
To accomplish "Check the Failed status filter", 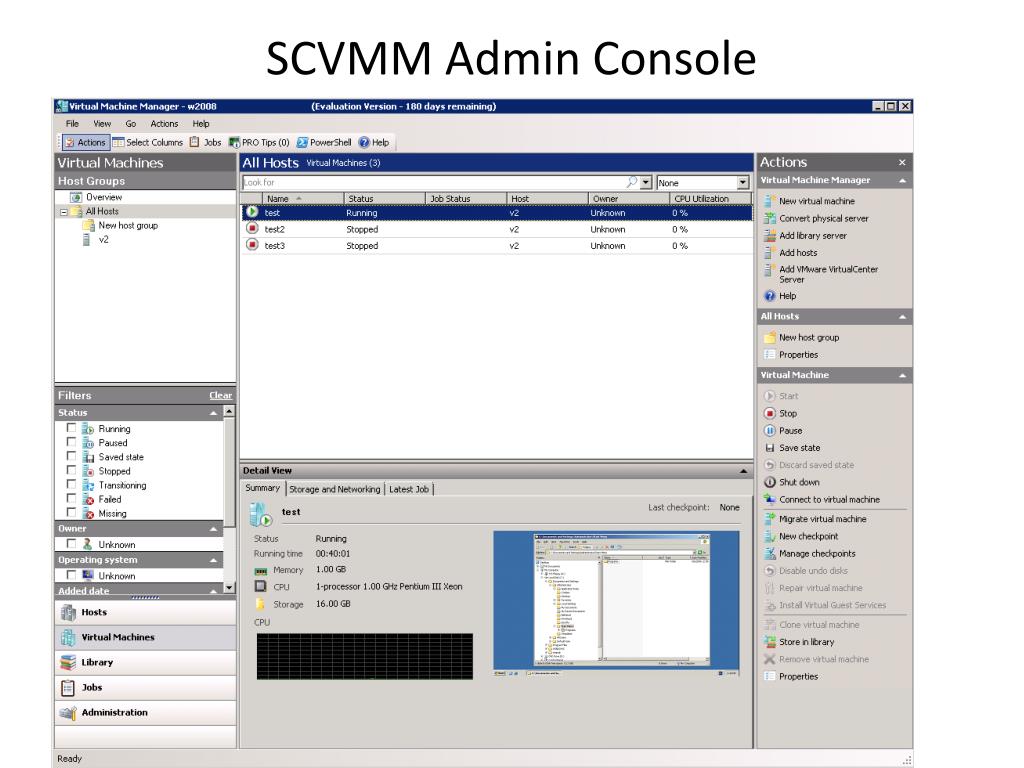I will tap(71, 498).
